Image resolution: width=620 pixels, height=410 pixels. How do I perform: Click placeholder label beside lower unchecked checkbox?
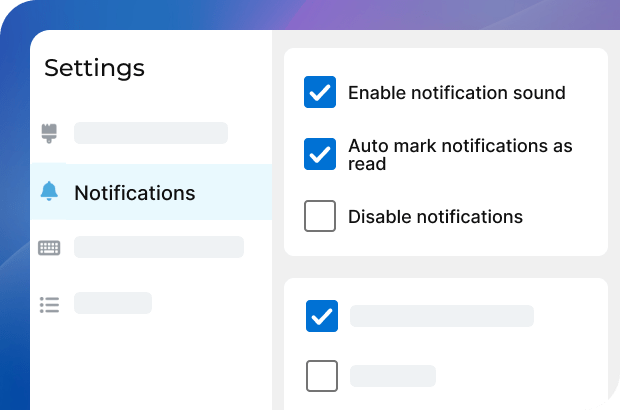click(x=392, y=376)
